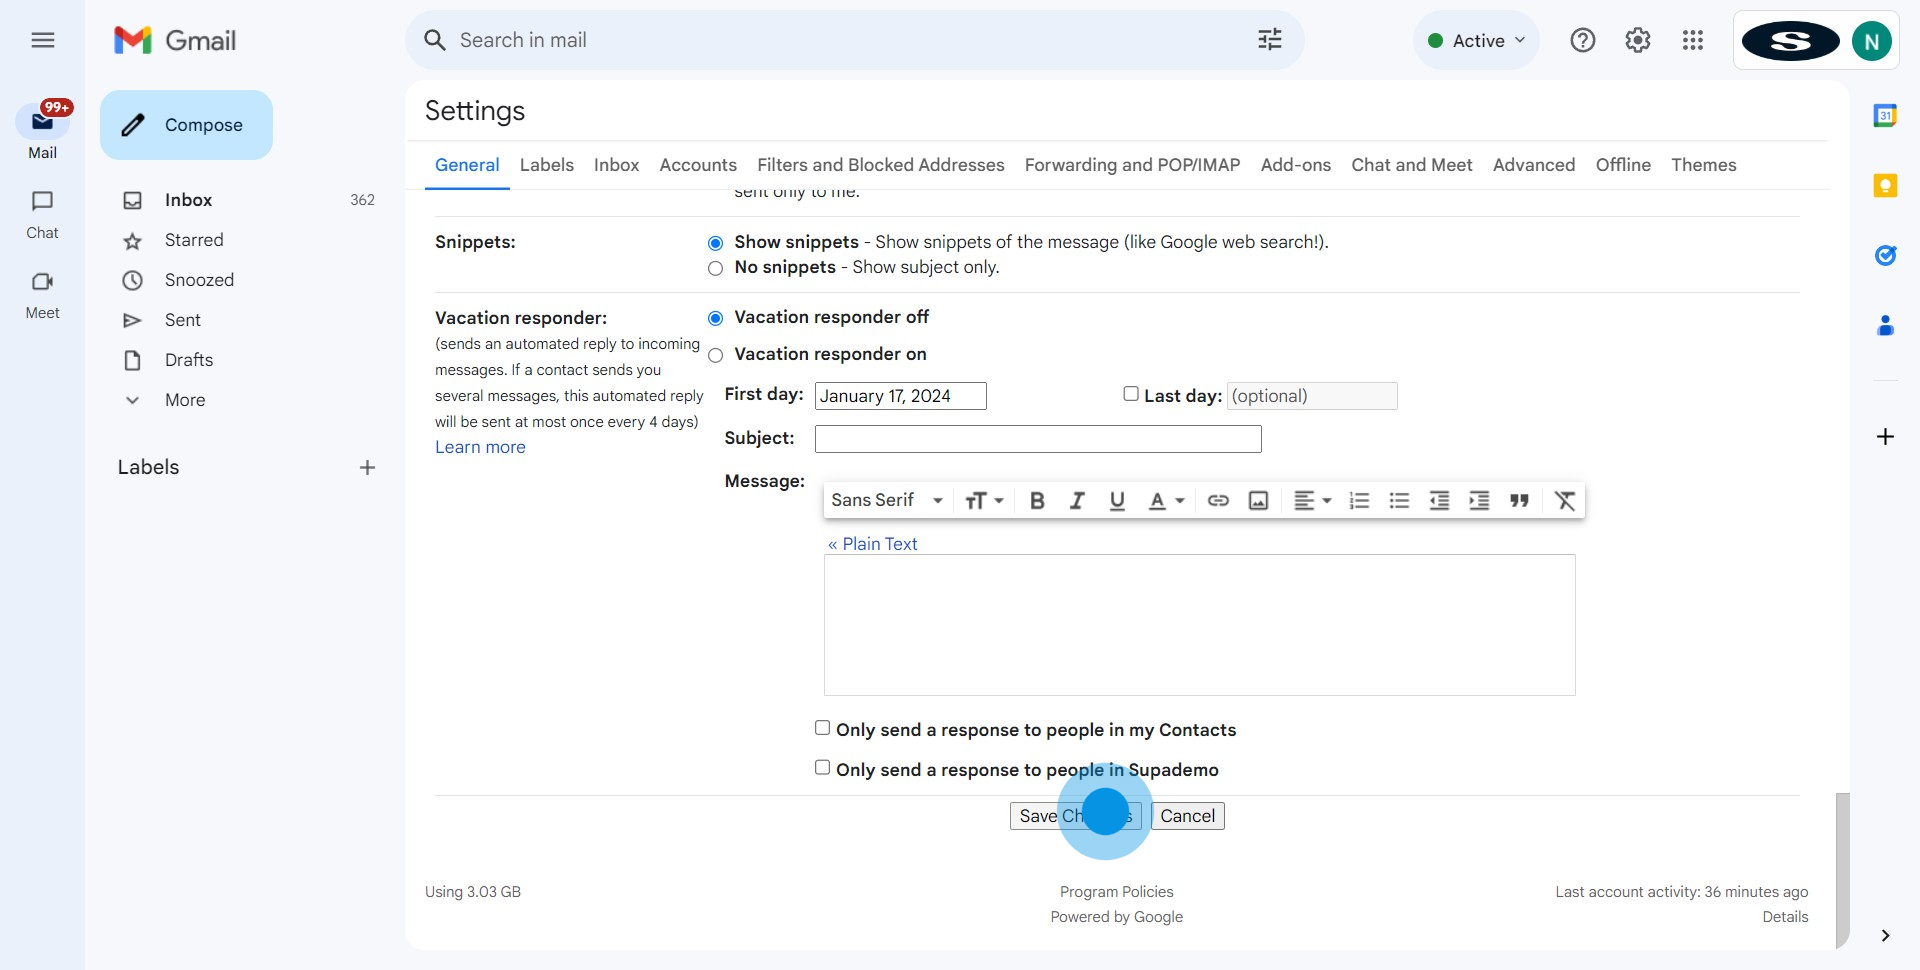Remove formatting with the clear icon
The width and height of the screenshot is (1920, 970).
pos(1565,501)
